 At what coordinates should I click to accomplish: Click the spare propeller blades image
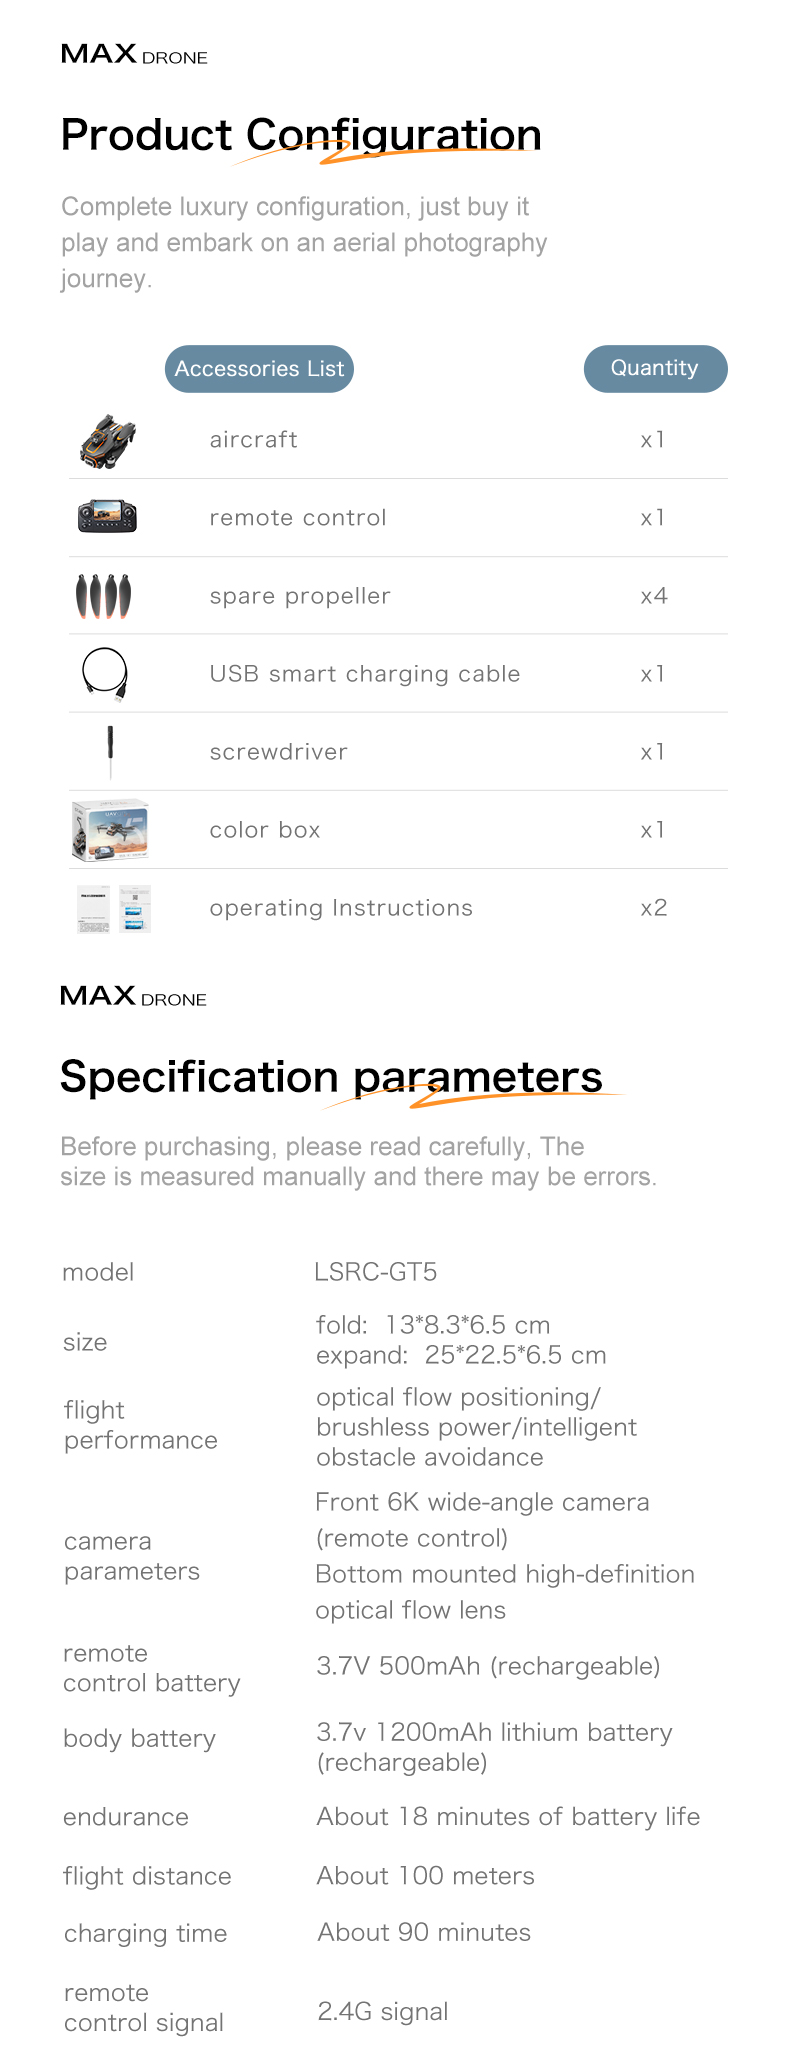tap(104, 596)
